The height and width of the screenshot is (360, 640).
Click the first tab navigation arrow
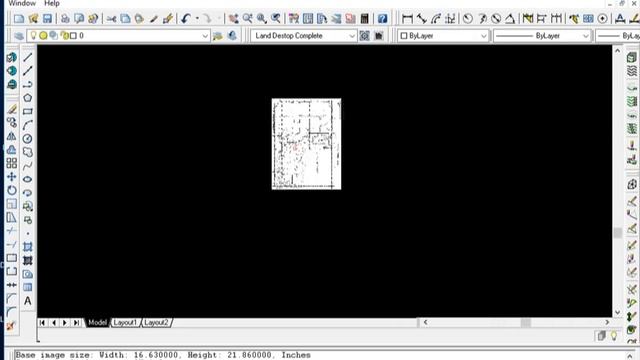coord(42,322)
